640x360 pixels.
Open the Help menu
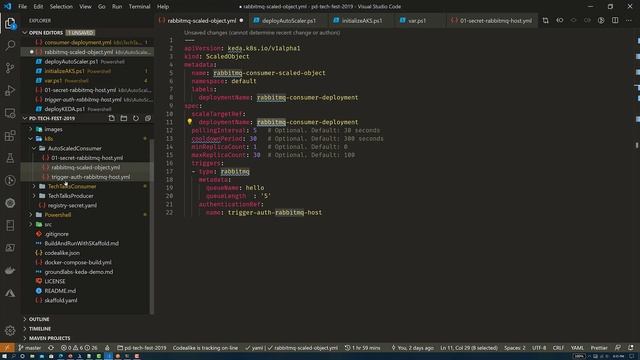pos(163,7)
